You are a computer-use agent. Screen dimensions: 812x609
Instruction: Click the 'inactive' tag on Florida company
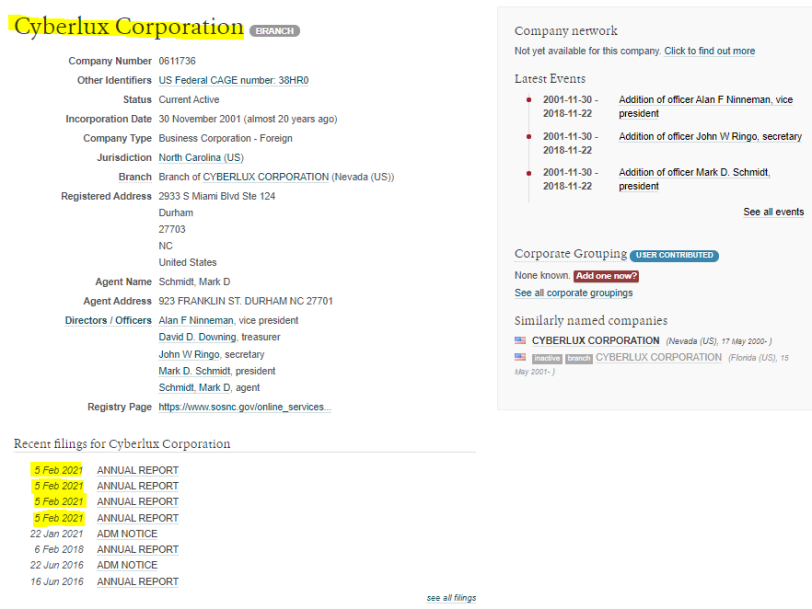(547, 358)
